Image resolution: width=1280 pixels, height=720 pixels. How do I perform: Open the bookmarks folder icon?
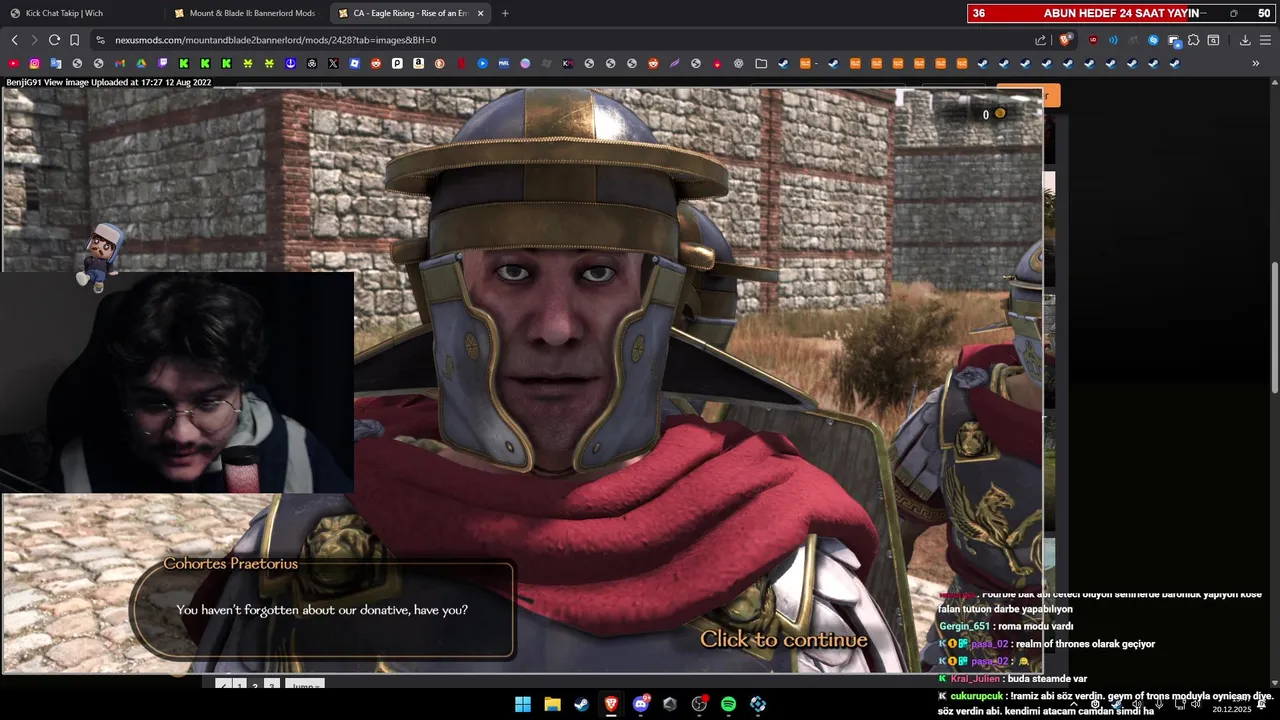tap(761, 63)
